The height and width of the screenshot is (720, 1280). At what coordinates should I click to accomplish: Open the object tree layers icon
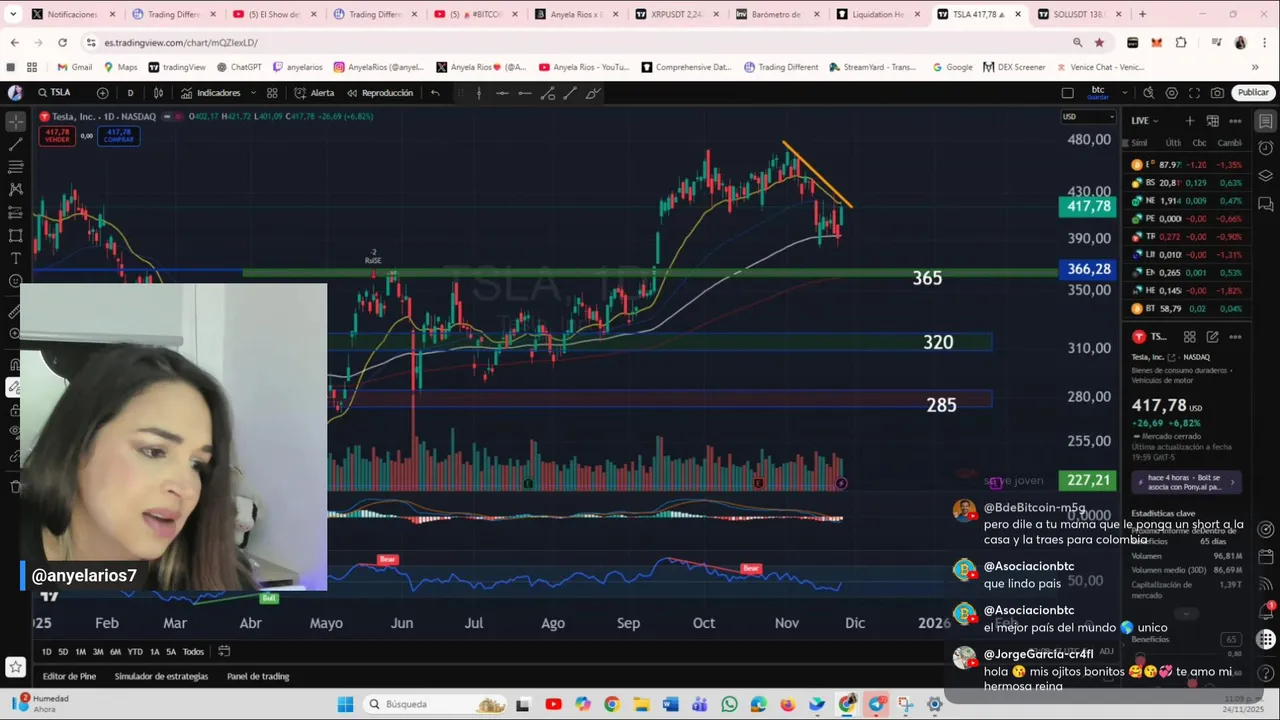1266,175
